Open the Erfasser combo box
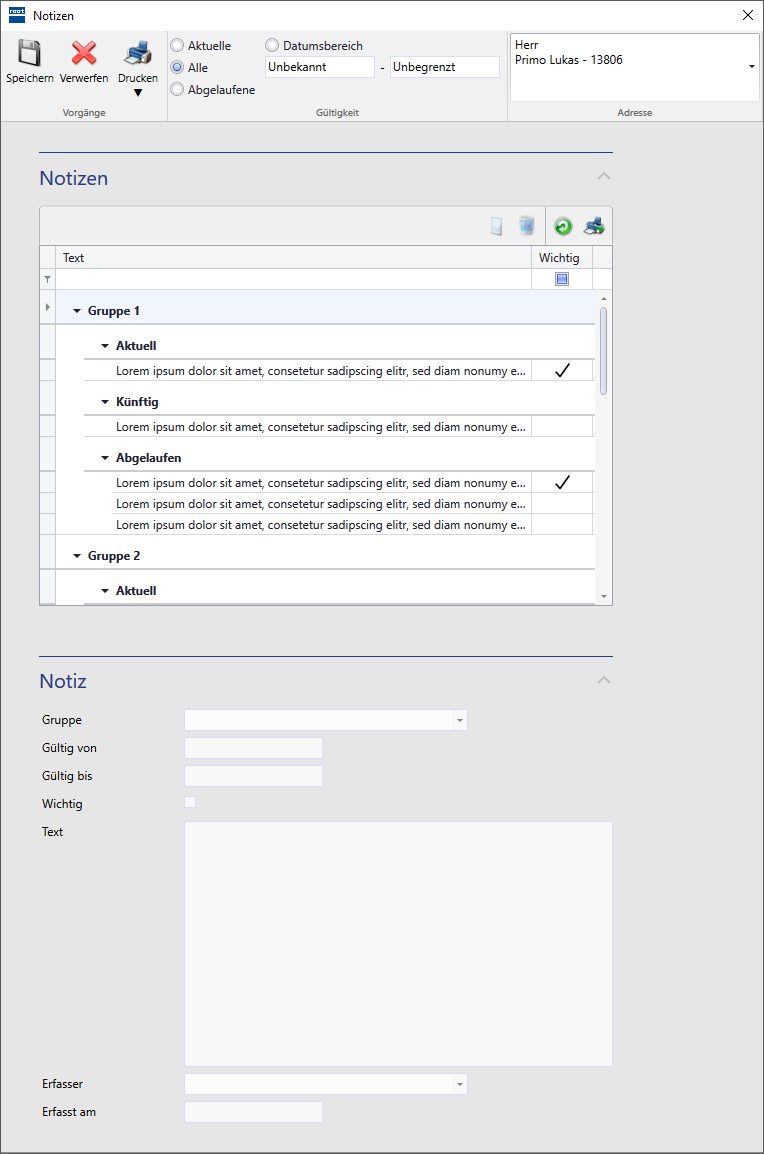 point(325,1083)
